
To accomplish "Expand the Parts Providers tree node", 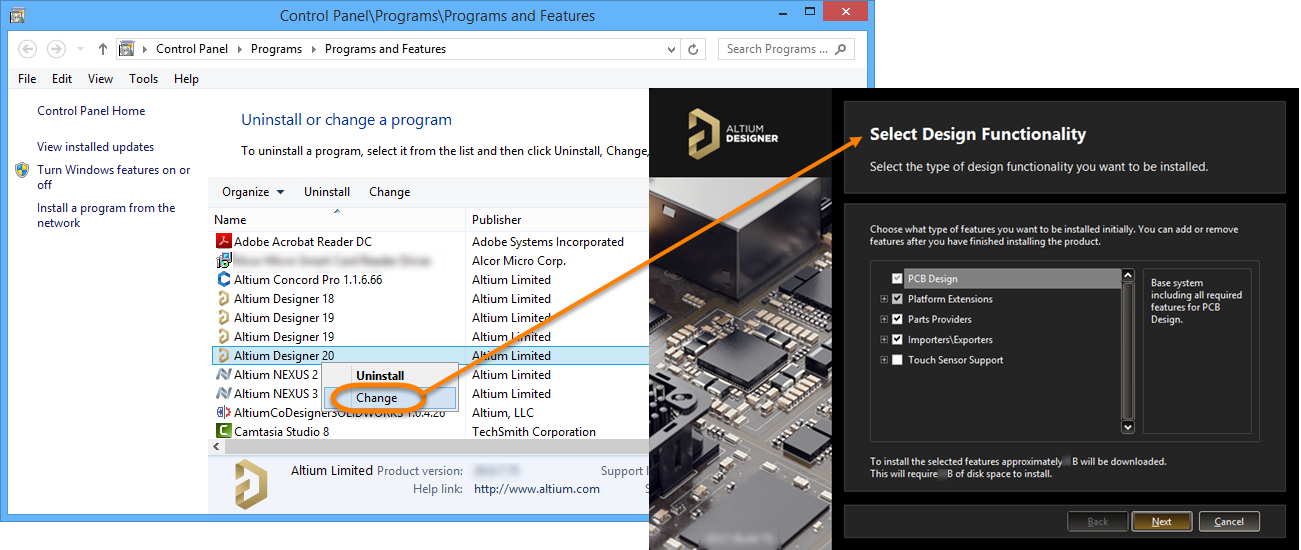I will pos(884,320).
